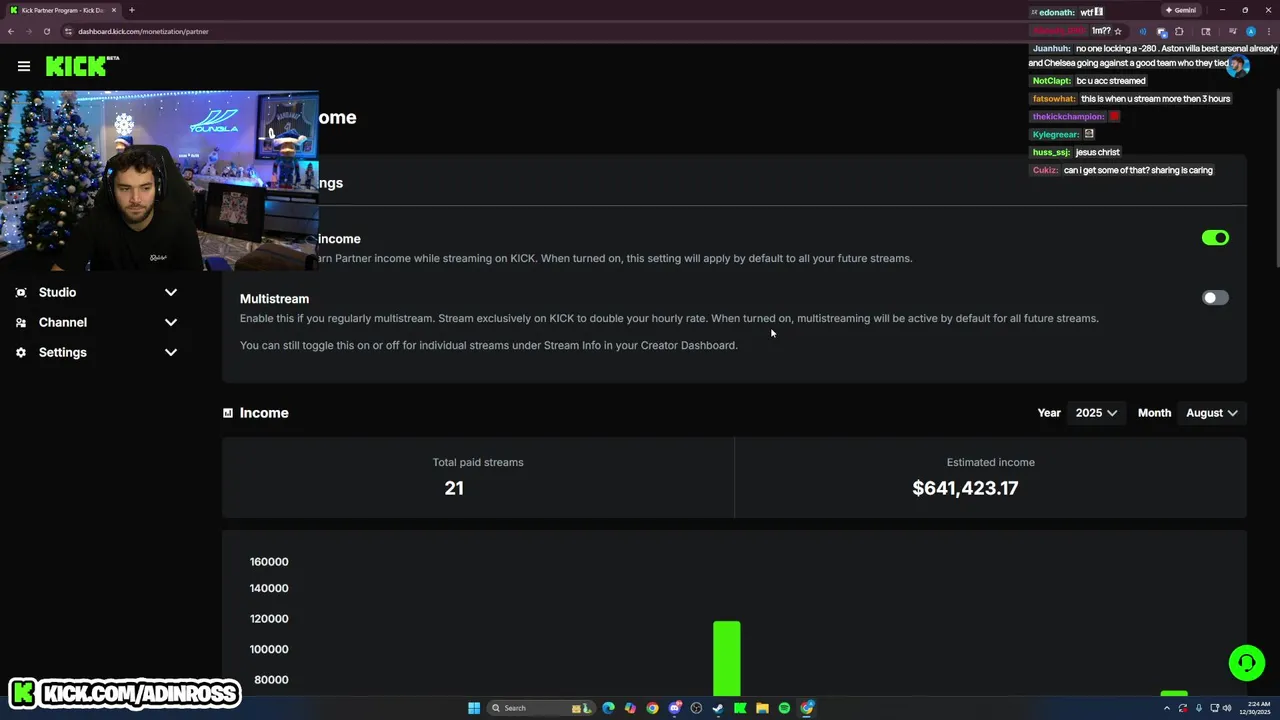The width and height of the screenshot is (1280, 720).
Task: Open Windows Start menu
Action: point(474,708)
